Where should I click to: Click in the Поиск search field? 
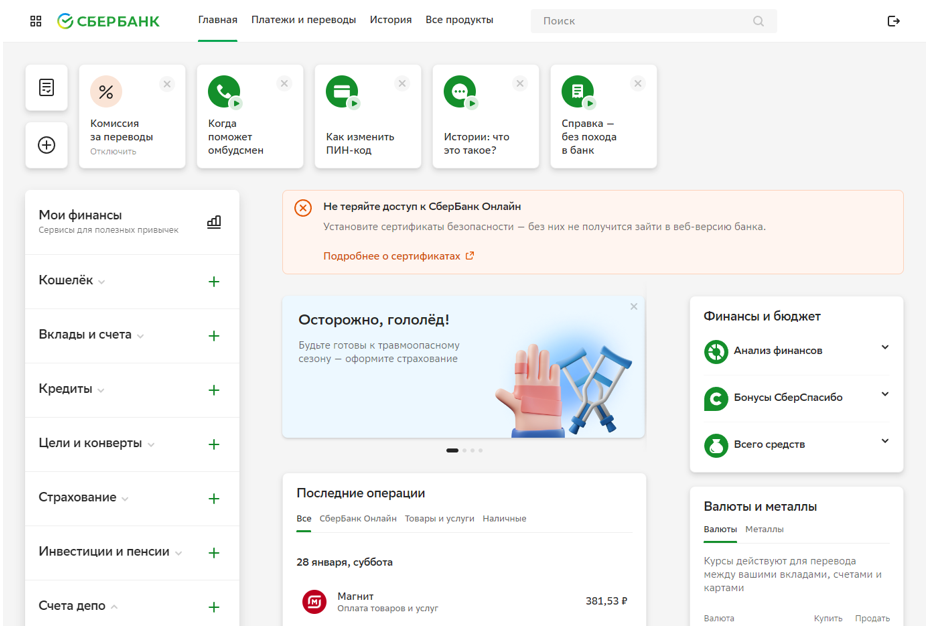654,21
